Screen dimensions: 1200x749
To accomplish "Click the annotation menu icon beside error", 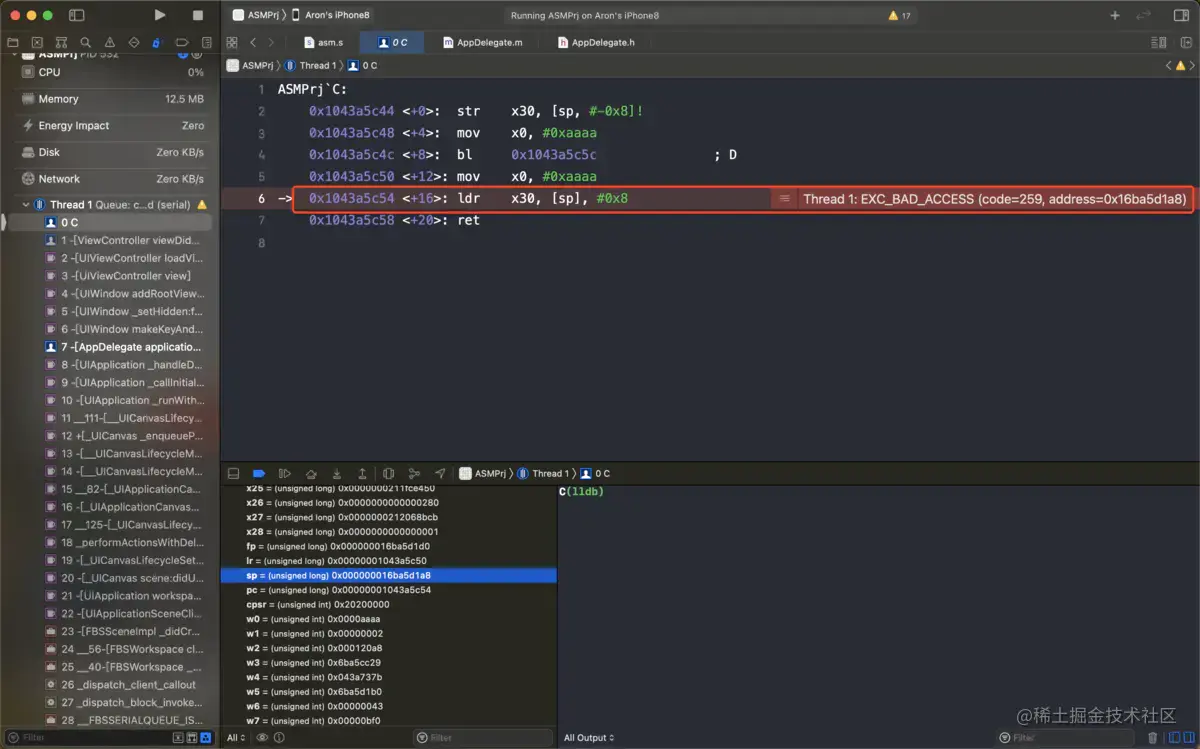I will point(785,199).
